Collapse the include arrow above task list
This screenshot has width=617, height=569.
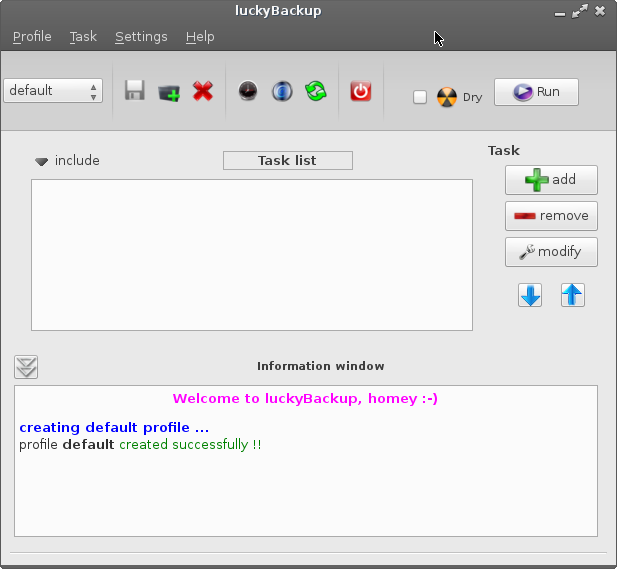tap(41, 161)
